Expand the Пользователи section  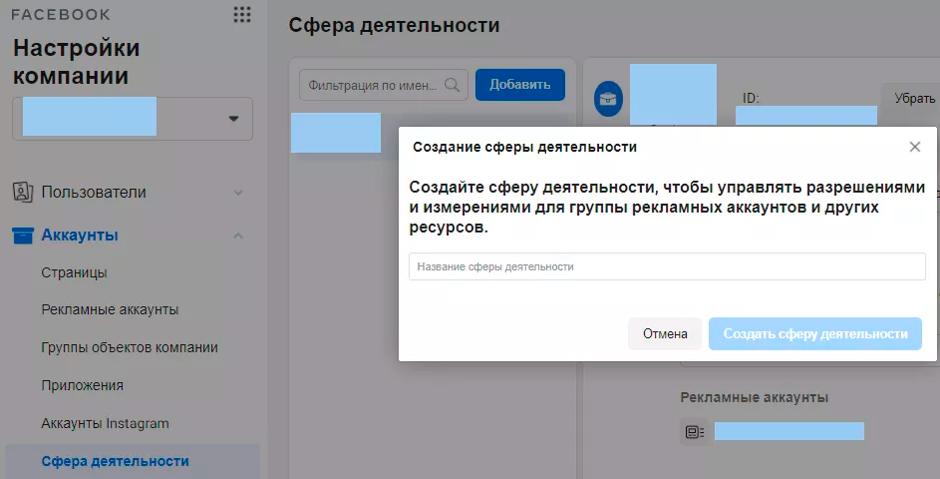coord(239,193)
